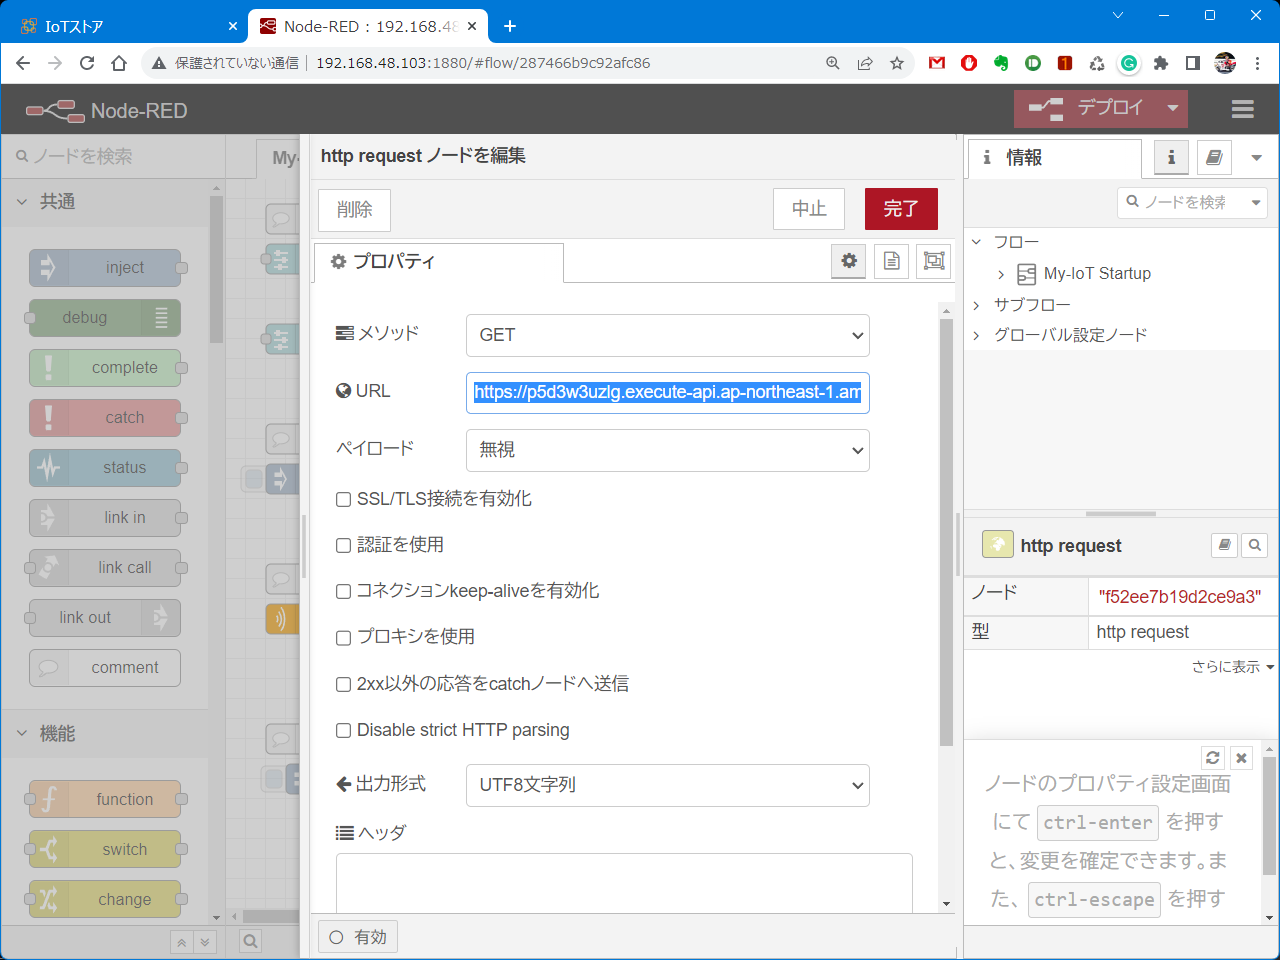Image resolution: width=1280 pixels, height=960 pixels.
Task: Open the Grammarly extension icon
Action: [x=1129, y=63]
